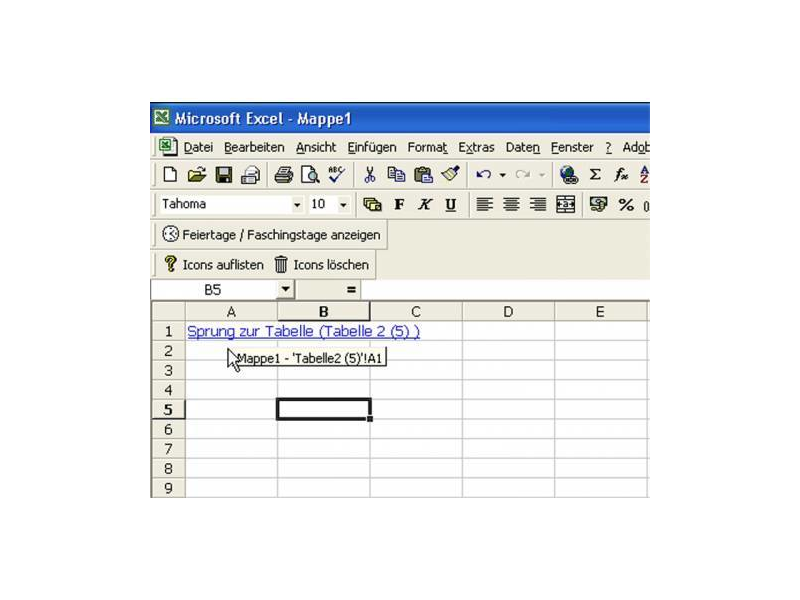Open the Bearbeiten menu
This screenshot has height=600, width=800.
[x=254, y=147]
